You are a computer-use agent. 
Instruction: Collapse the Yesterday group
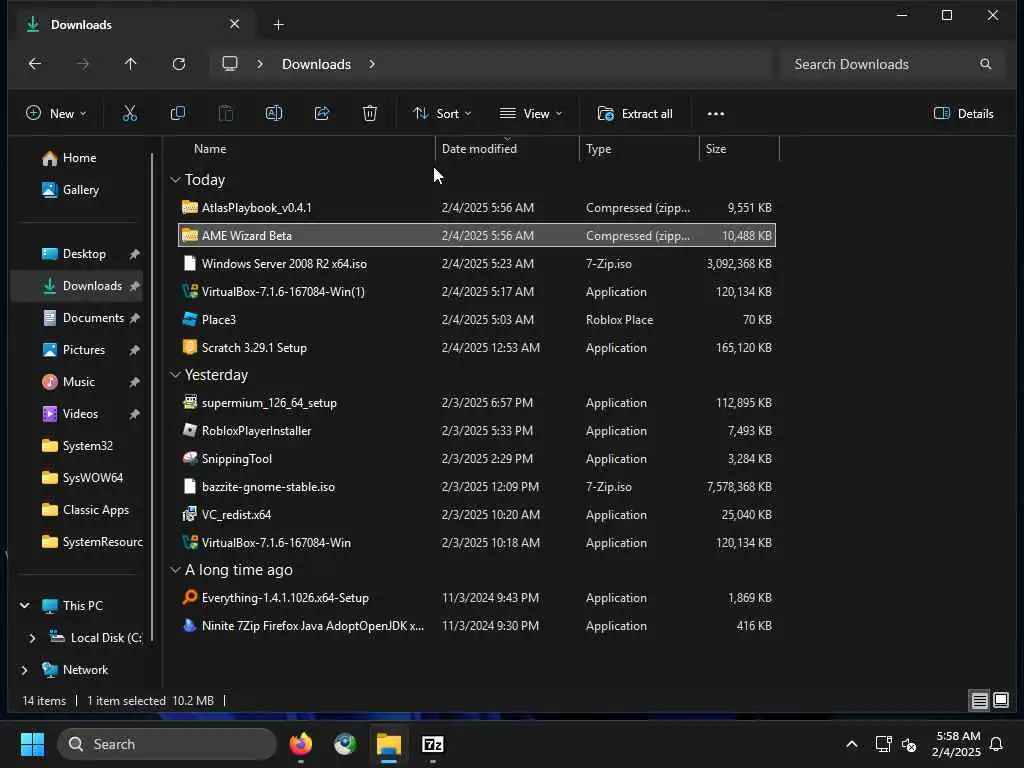point(175,375)
